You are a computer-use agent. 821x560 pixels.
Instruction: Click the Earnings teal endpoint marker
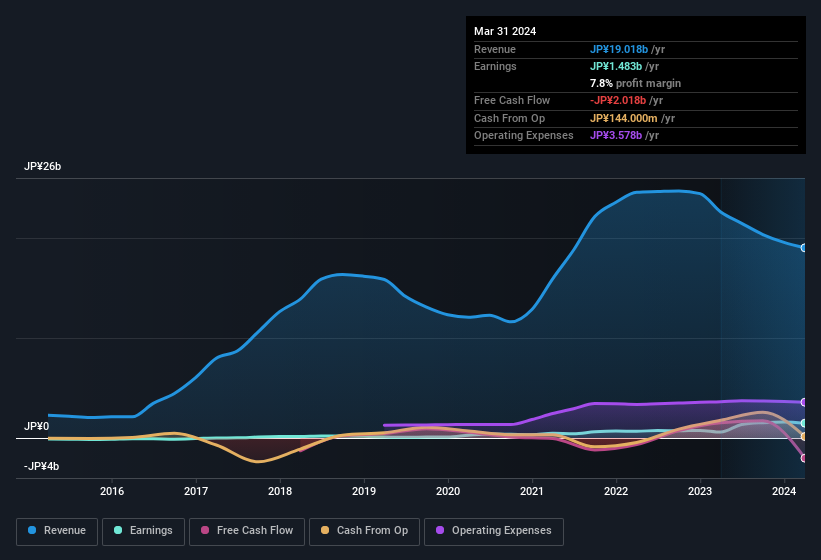click(804, 423)
